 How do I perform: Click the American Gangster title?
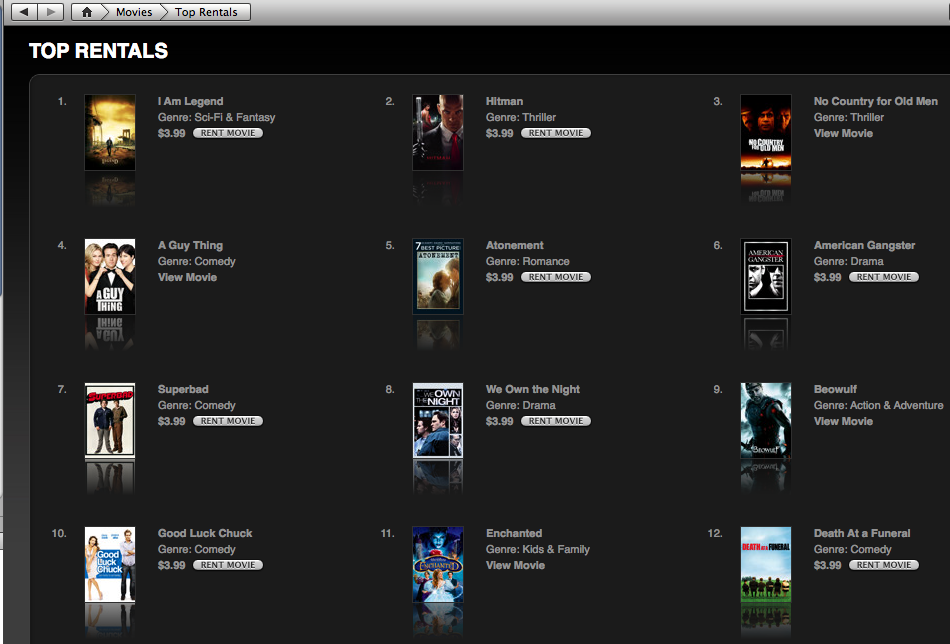coord(864,245)
